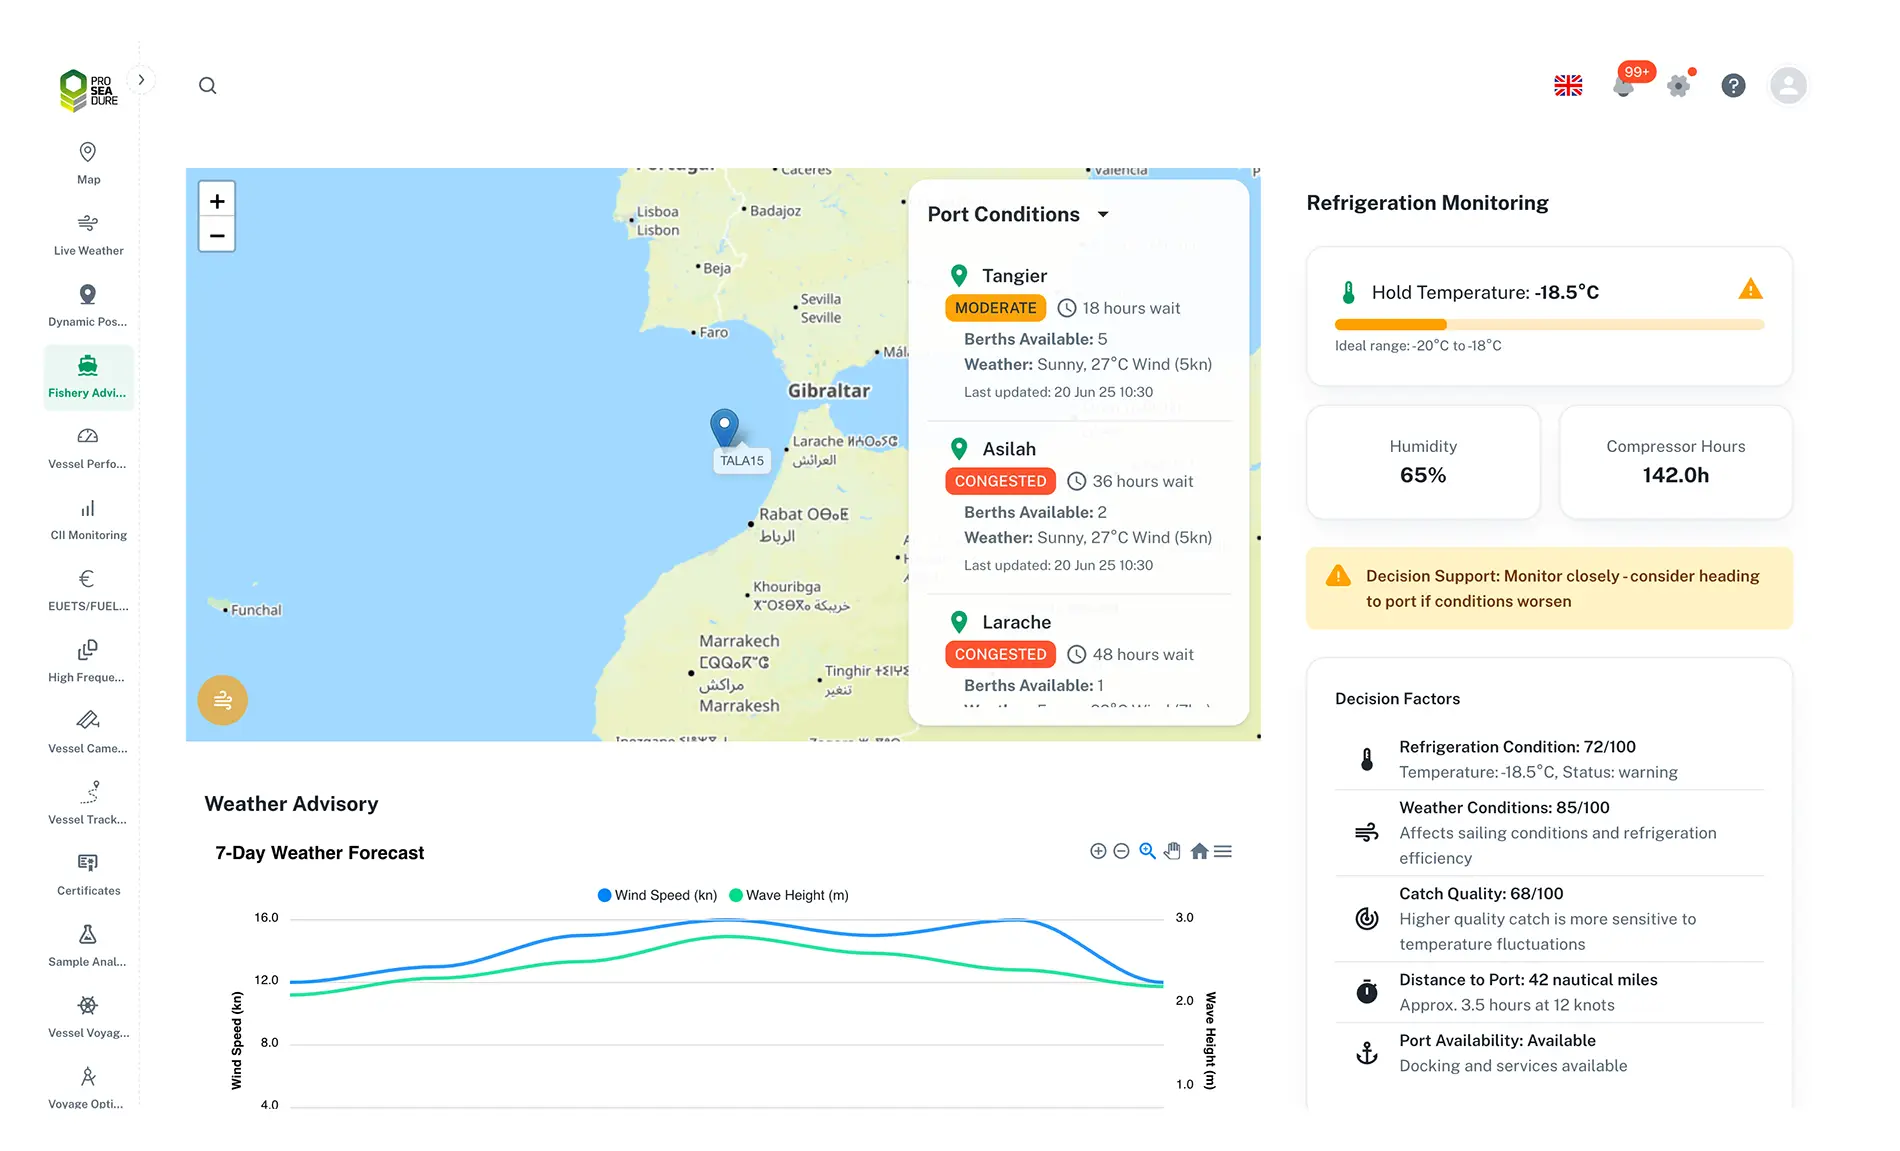Click the chart zoom out icon
The image size is (1900, 1151).
click(1121, 851)
